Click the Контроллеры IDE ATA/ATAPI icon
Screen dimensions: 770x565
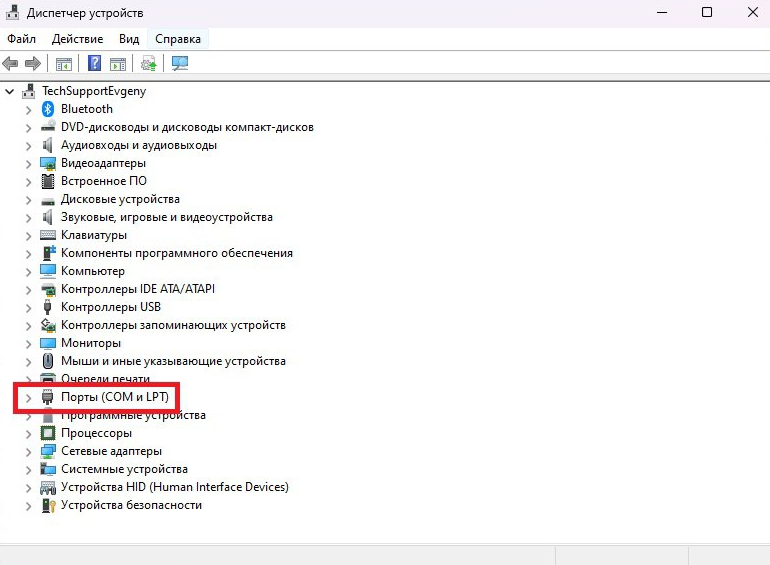48,290
